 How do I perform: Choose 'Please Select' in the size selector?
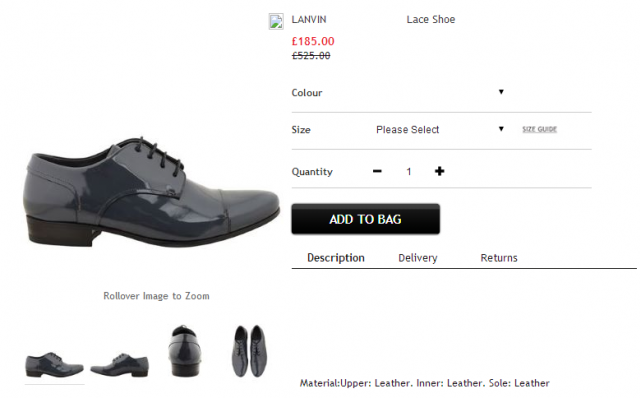click(407, 130)
